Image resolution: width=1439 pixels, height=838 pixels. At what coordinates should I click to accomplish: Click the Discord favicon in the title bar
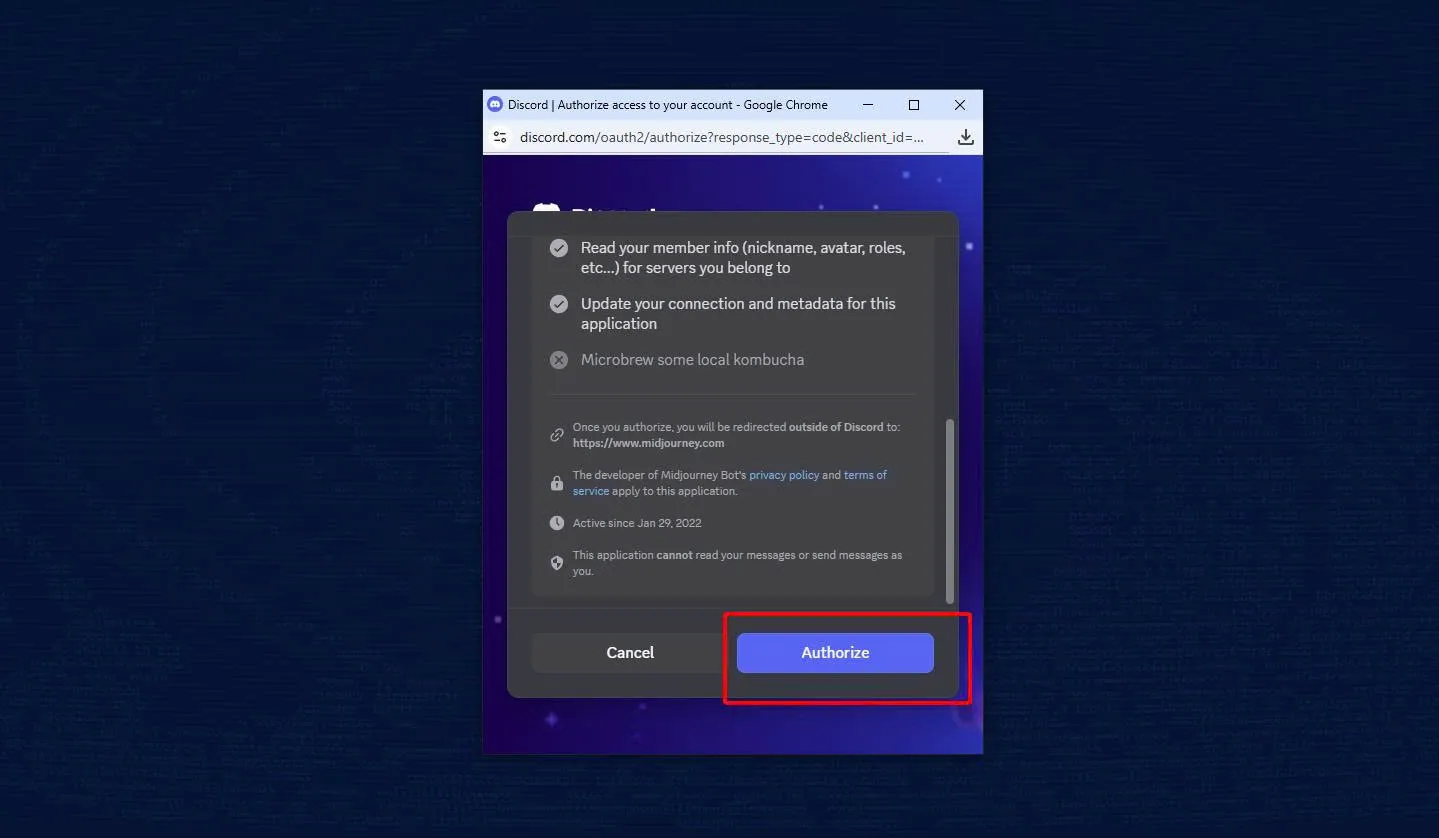pyautogui.click(x=495, y=105)
